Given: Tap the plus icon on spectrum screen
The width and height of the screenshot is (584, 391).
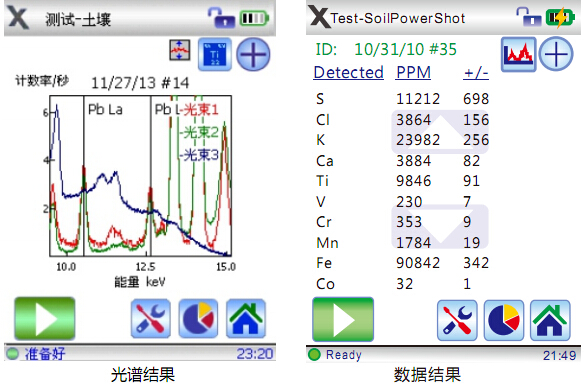Looking at the screenshot, I should [253, 54].
